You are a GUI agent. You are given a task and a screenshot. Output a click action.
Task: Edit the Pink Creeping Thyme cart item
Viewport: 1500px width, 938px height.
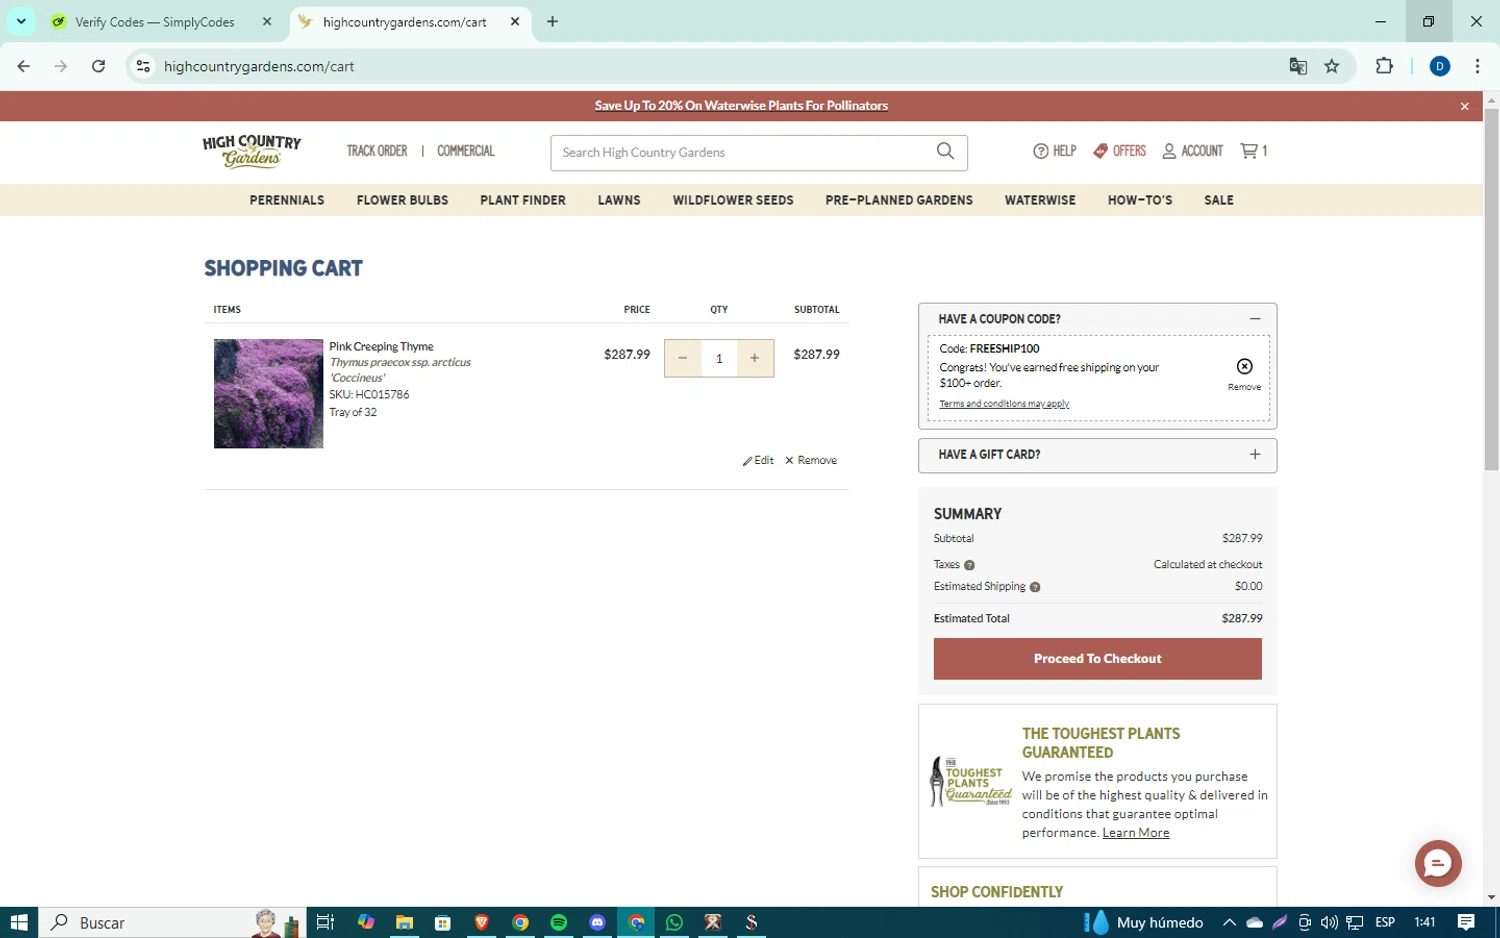[758, 460]
